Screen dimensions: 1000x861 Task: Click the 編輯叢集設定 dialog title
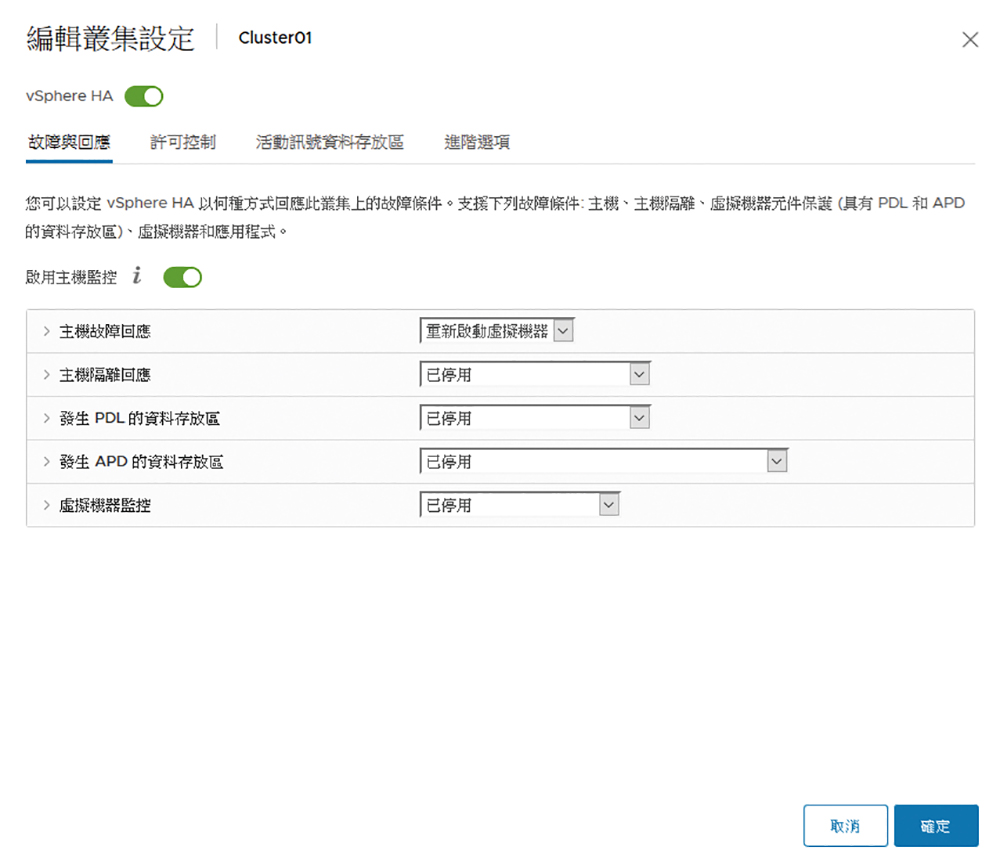point(110,38)
